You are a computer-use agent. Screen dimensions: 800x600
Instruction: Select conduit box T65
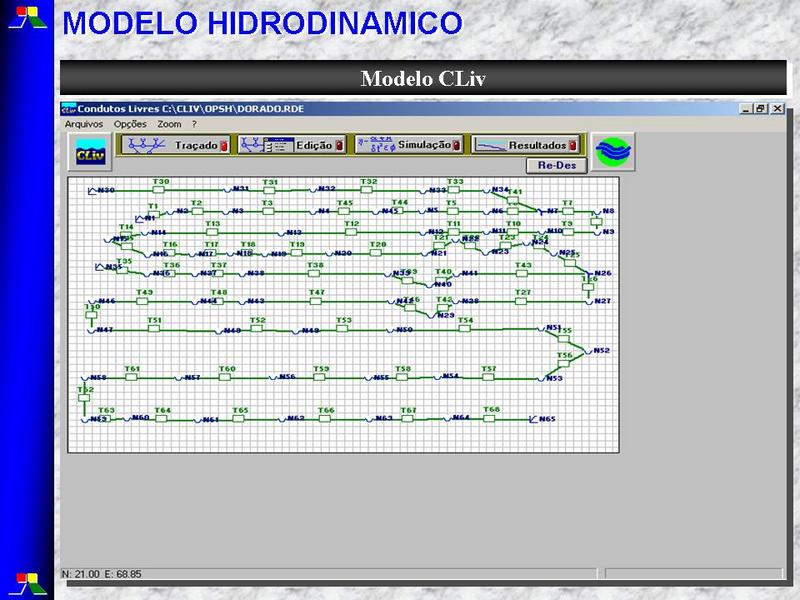pos(238,418)
